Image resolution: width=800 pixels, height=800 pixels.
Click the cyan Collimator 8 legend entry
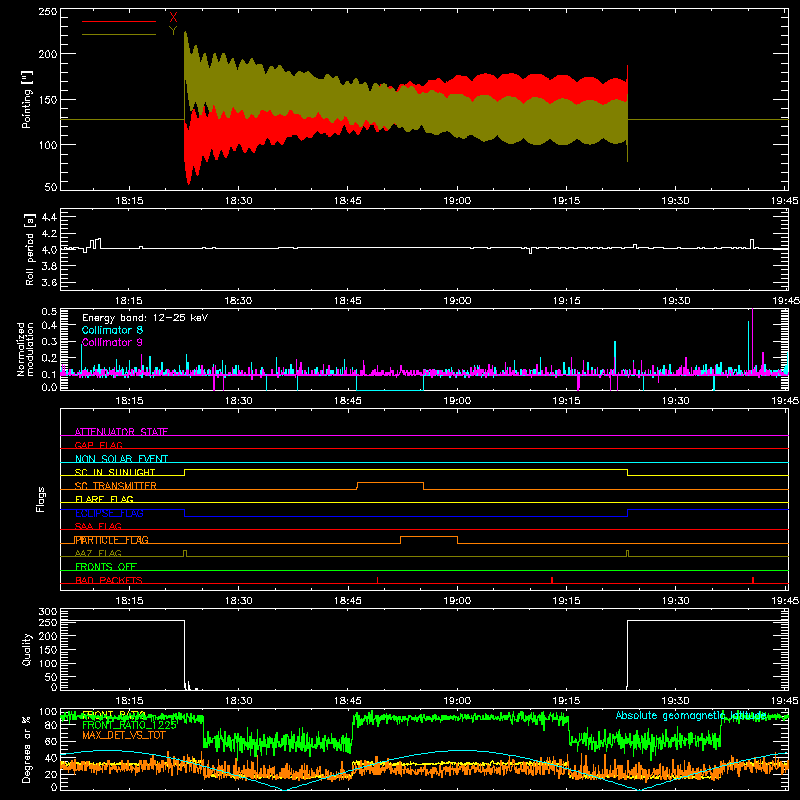pyautogui.click(x=112, y=330)
